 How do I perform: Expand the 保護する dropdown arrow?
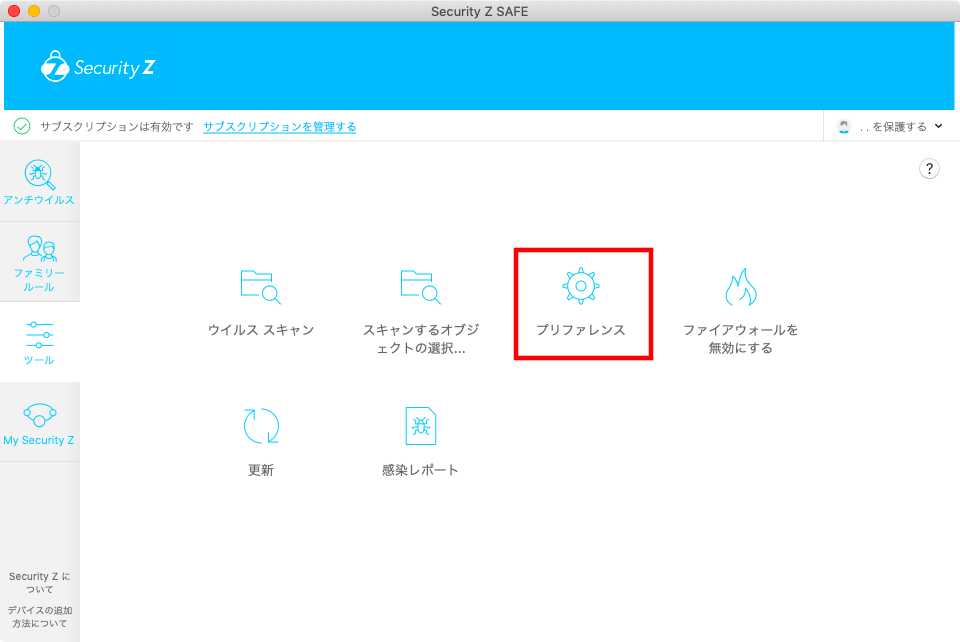pyautogui.click(x=938, y=127)
